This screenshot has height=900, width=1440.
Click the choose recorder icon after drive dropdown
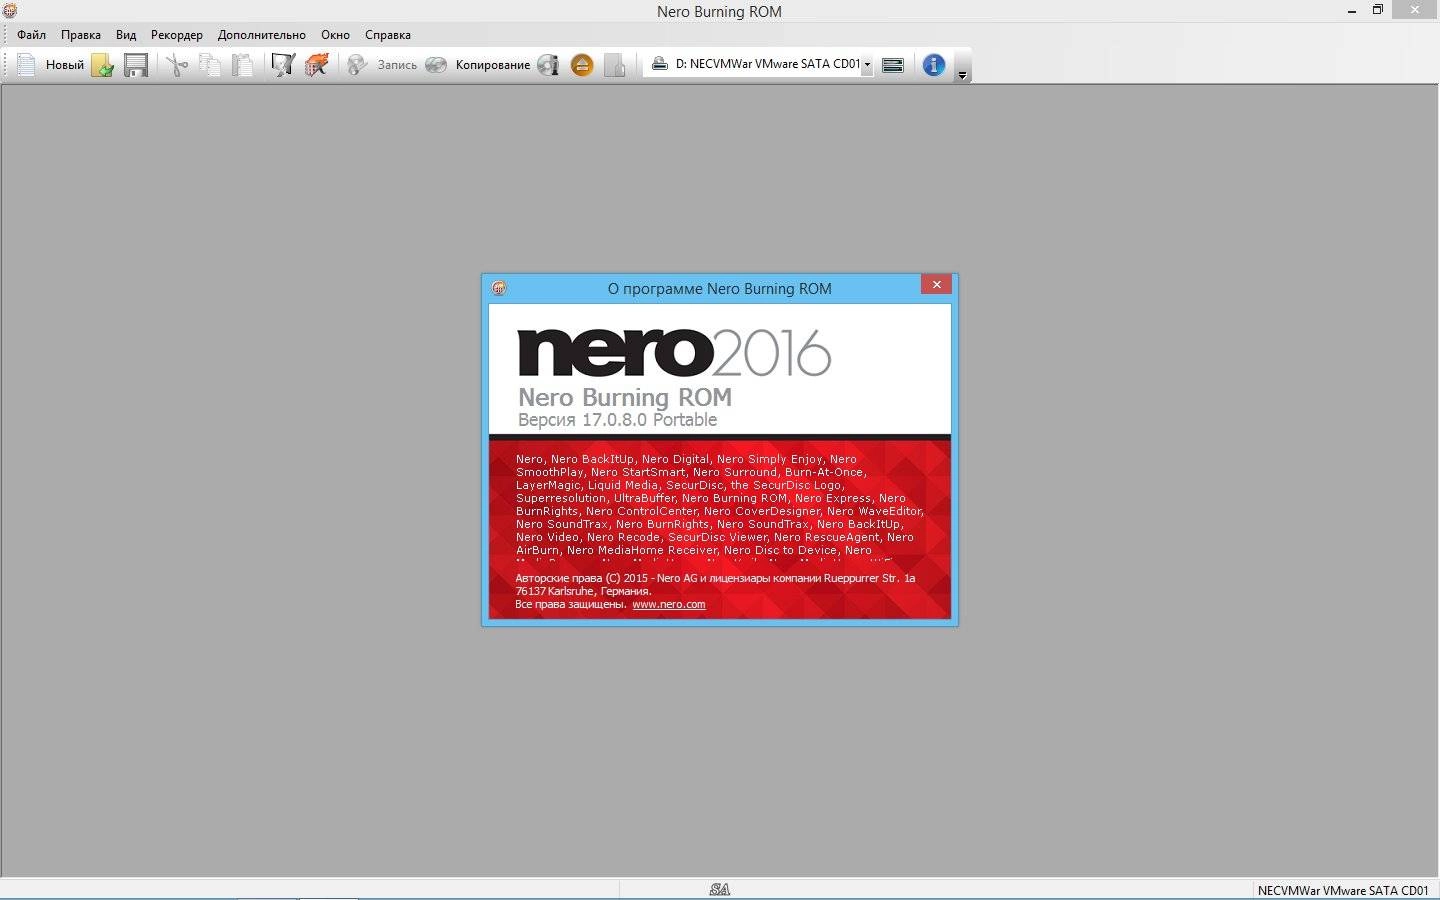pos(893,65)
